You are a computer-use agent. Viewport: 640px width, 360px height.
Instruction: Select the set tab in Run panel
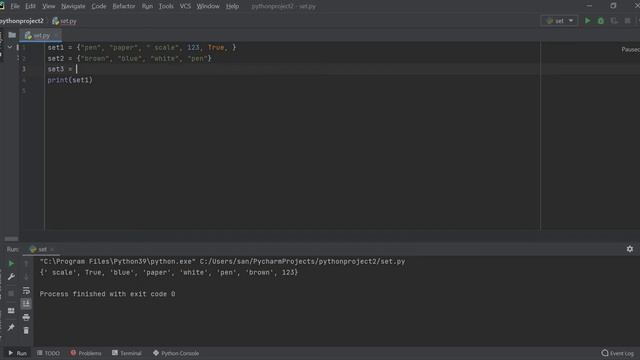click(38, 249)
